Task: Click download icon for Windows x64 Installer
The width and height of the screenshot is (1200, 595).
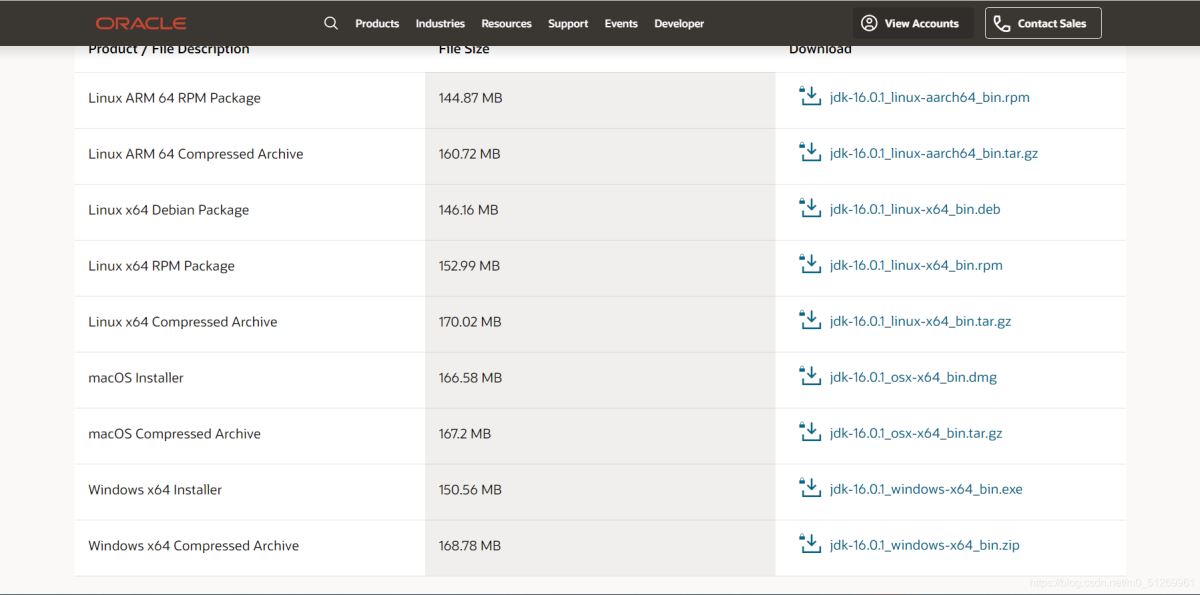Action: [x=809, y=489]
